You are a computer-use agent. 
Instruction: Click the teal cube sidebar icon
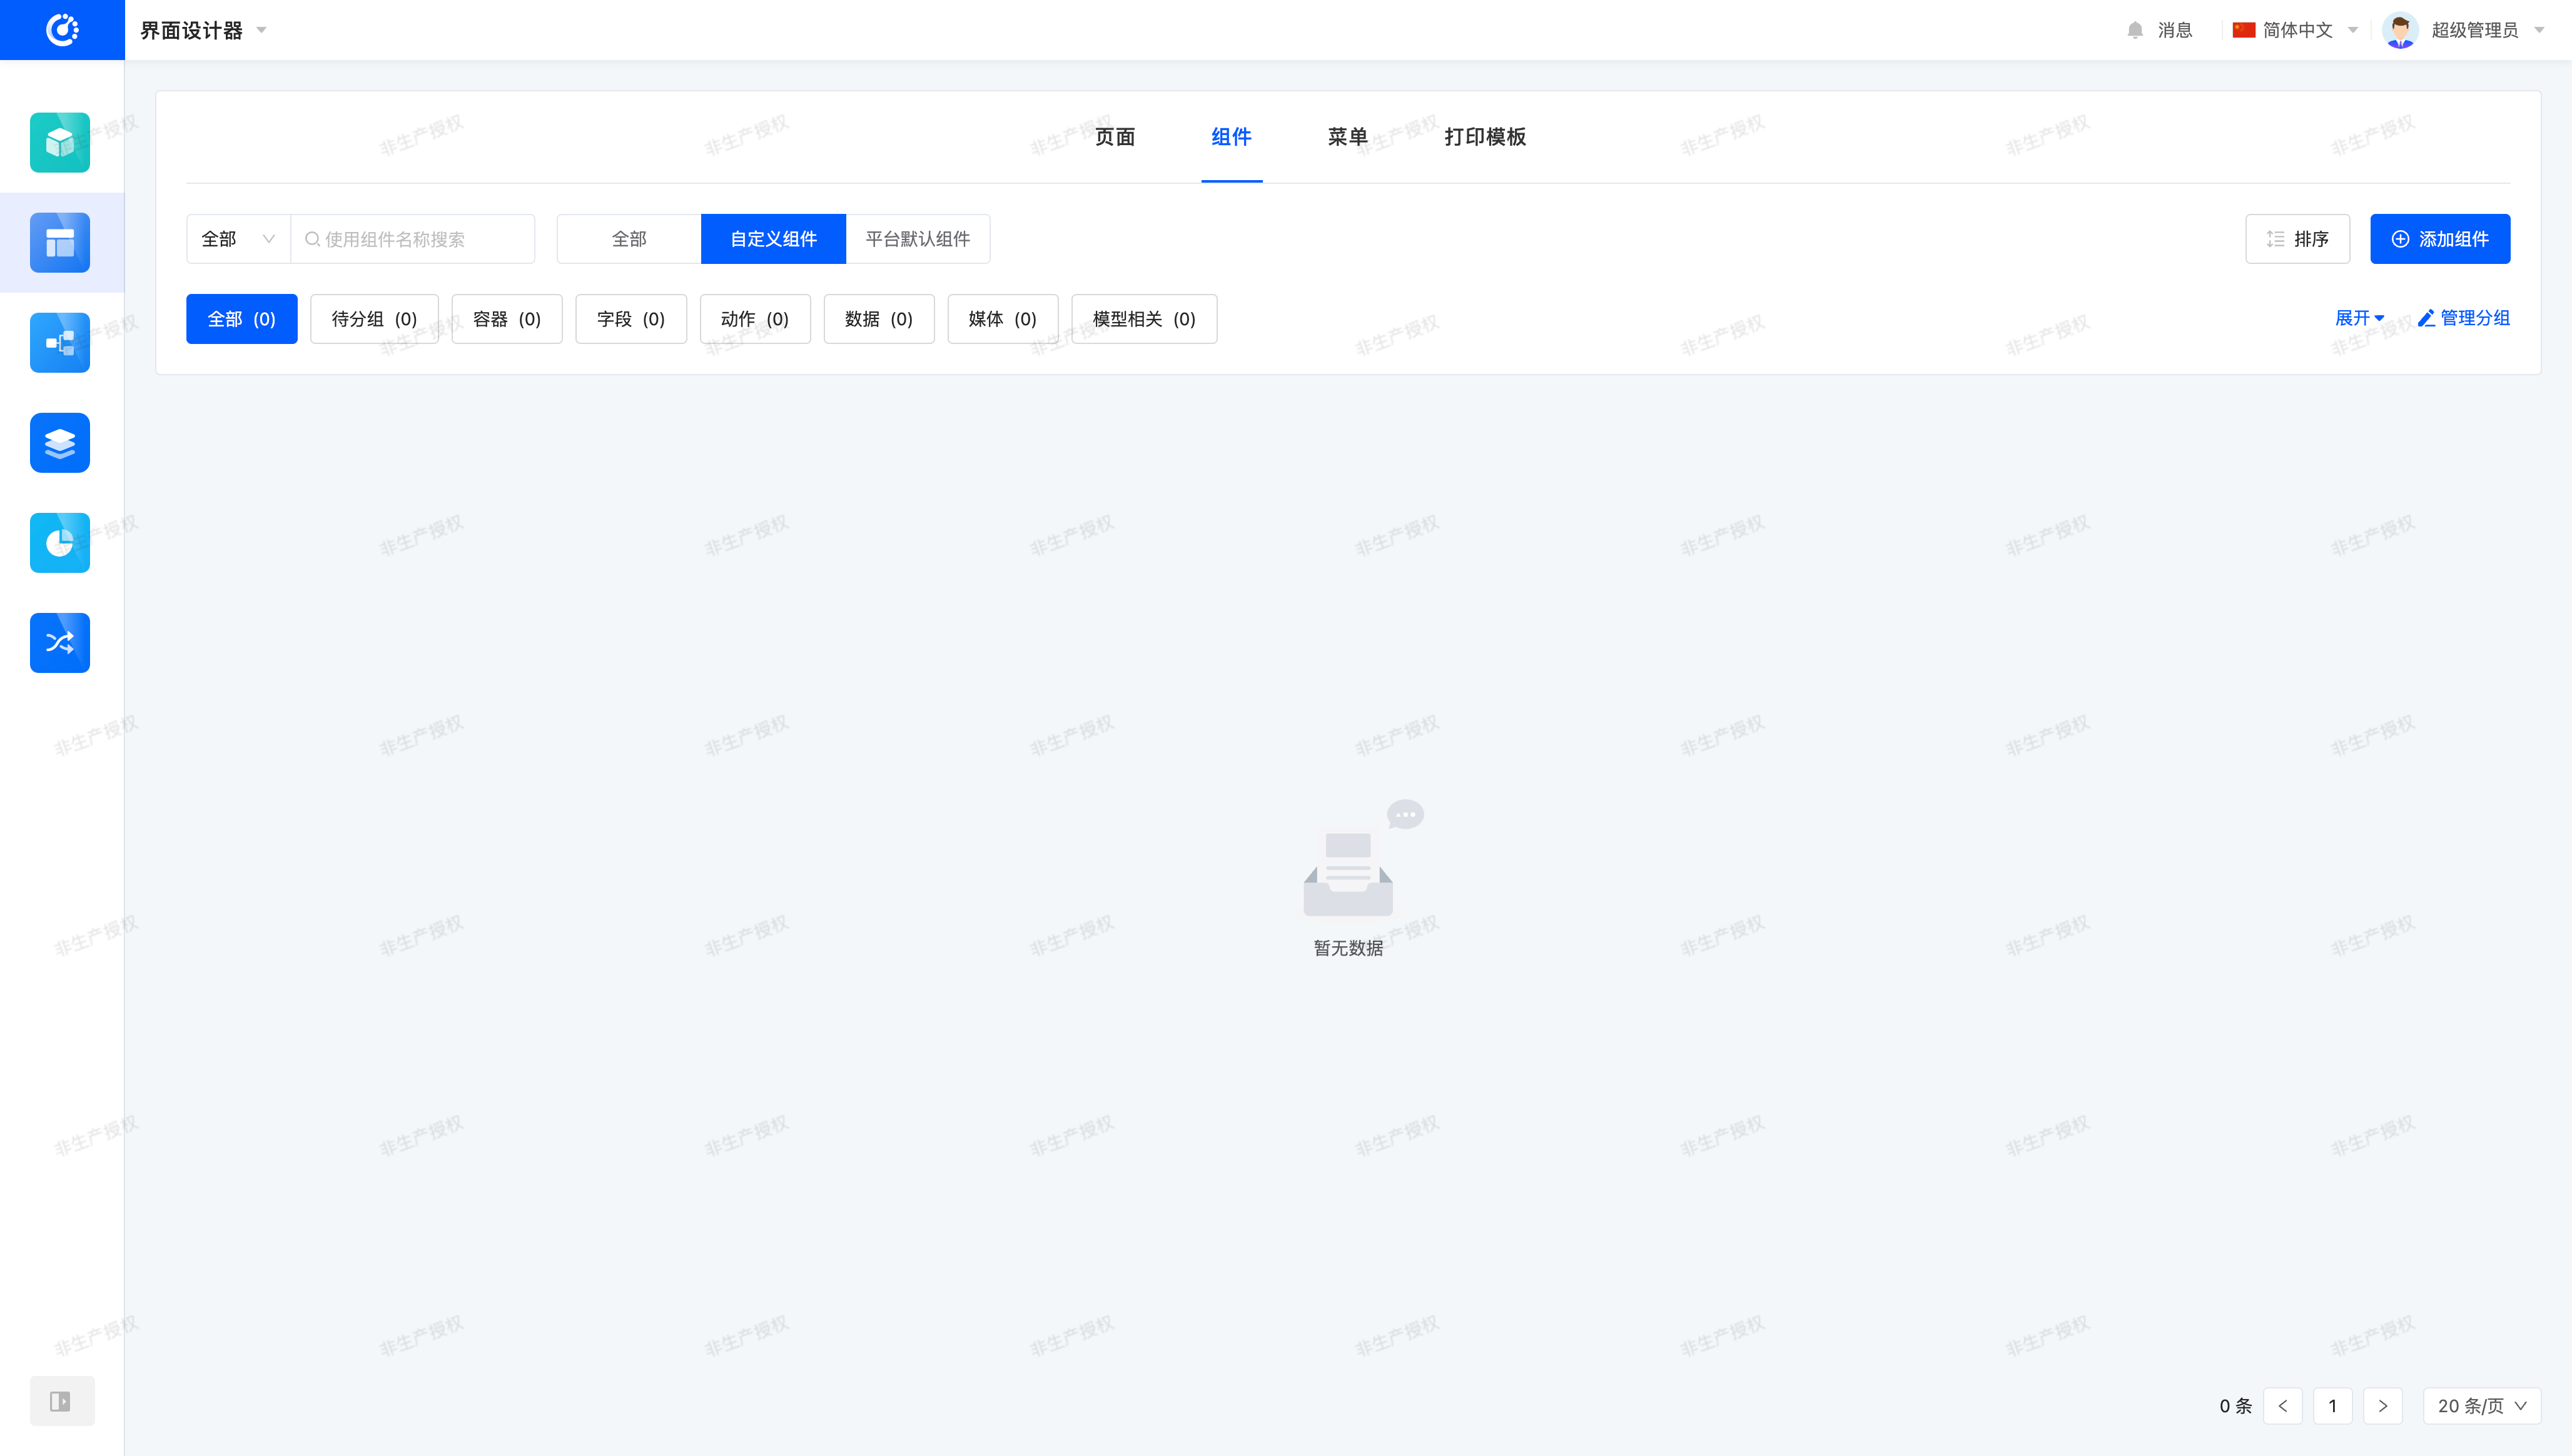pyautogui.click(x=60, y=143)
